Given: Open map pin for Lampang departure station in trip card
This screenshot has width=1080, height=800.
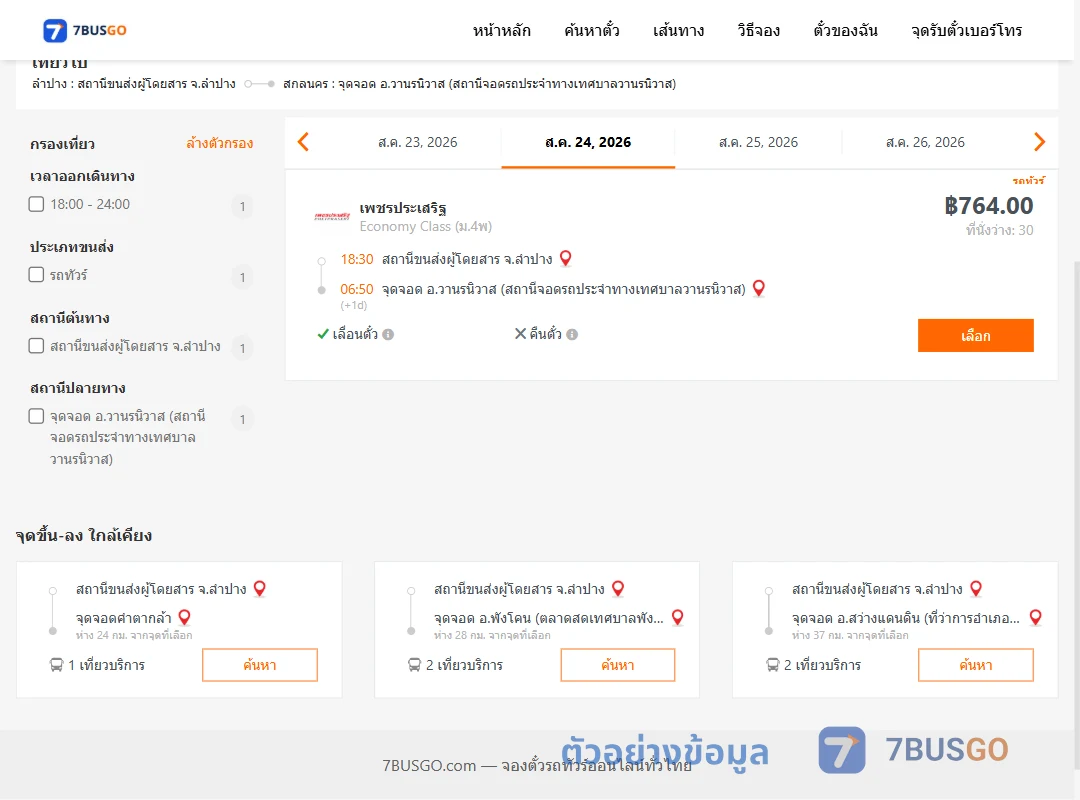Looking at the screenshot, I should coord(565,258).
